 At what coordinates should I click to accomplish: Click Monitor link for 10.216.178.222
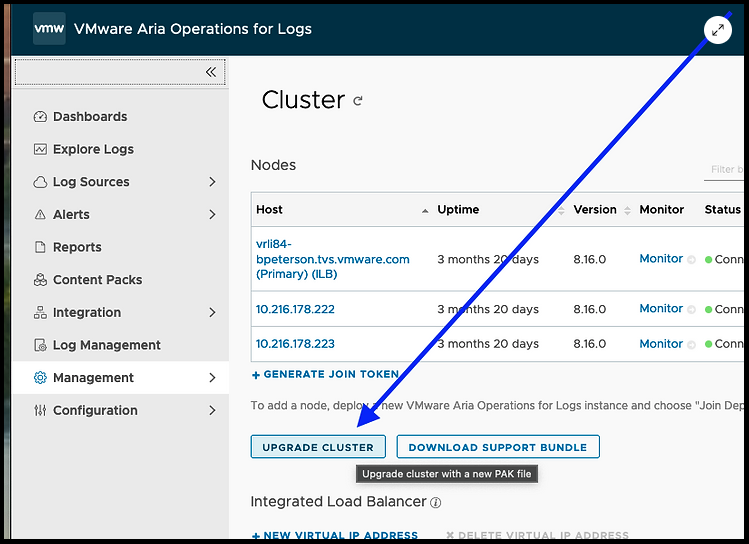[x=661, y=308]
